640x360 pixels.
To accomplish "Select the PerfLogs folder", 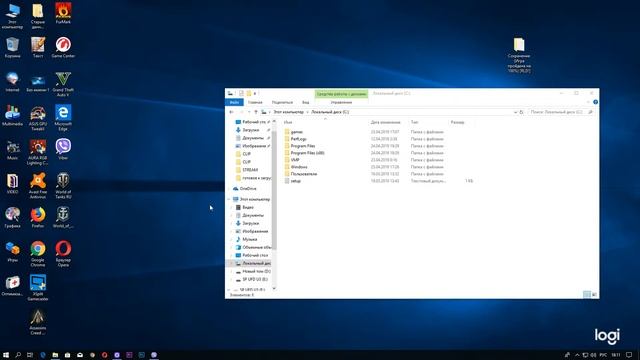I will click(298, 139).
